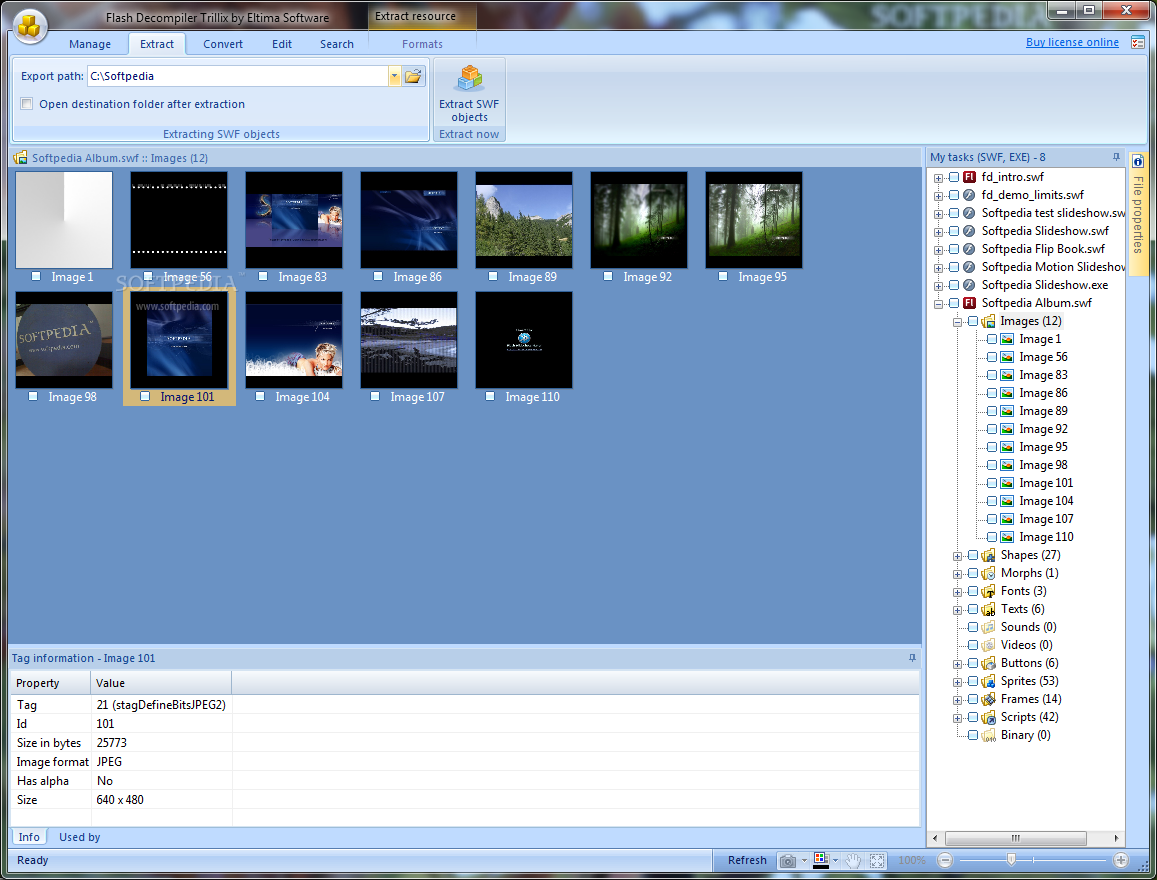
Task: Click the pin icon of Tag information panel
Action: click(912, 658)
